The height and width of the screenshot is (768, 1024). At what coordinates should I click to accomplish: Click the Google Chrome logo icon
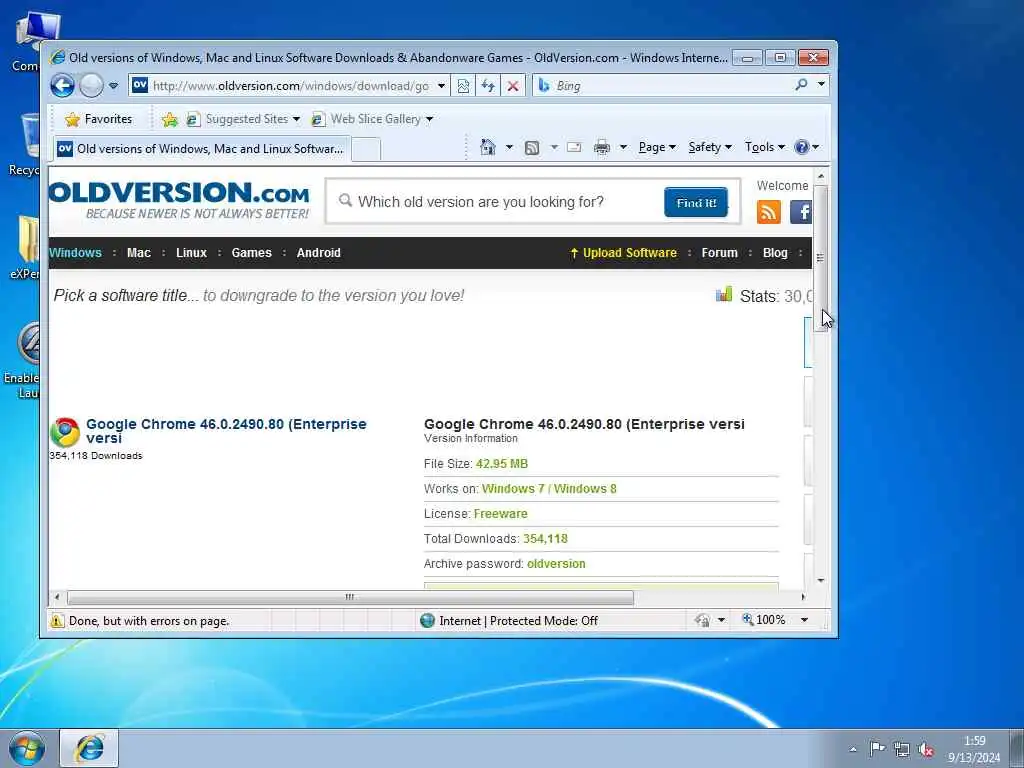pyautogui.click(x=65, y=432)
